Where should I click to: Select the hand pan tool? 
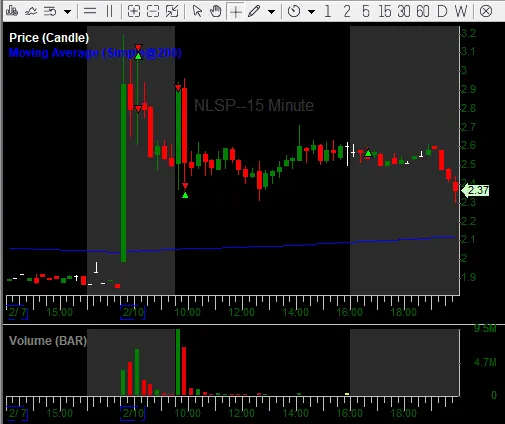pos(216,11)
